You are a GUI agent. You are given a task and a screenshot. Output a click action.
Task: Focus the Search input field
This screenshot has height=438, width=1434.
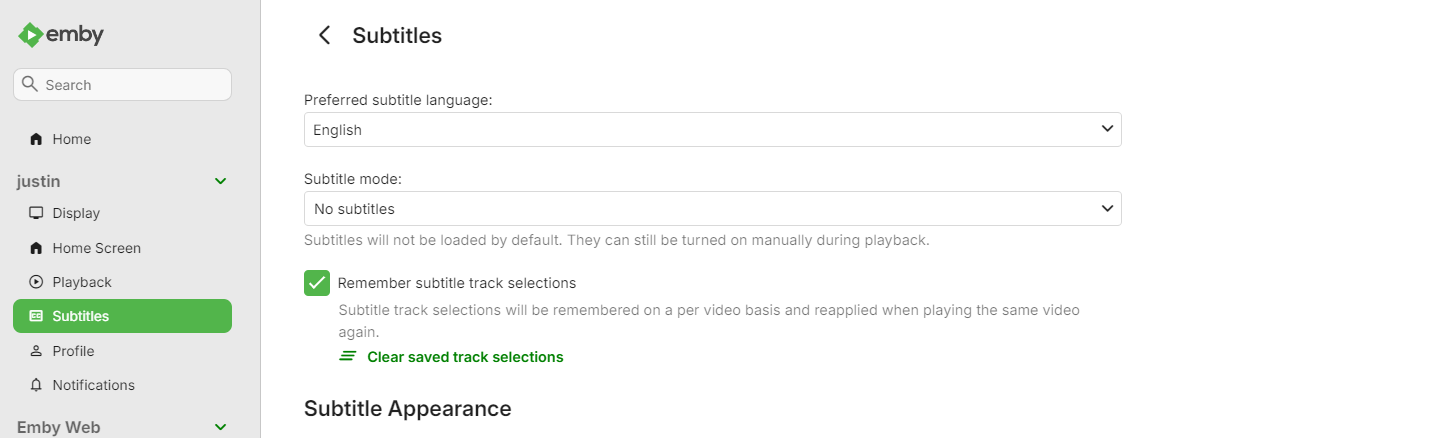pyautogui.click(x=132, y=85)
